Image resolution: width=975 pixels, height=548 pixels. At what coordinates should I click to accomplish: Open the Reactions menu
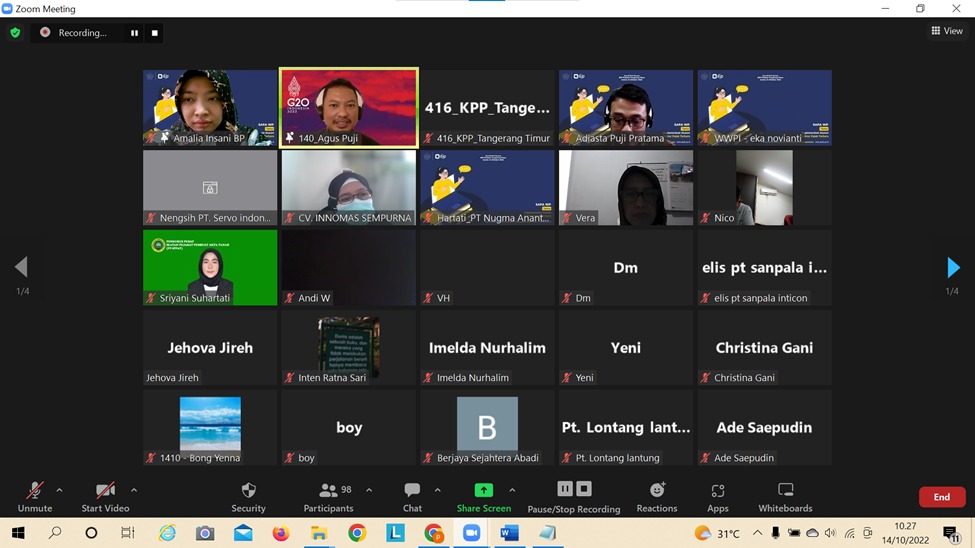point(657,496)
